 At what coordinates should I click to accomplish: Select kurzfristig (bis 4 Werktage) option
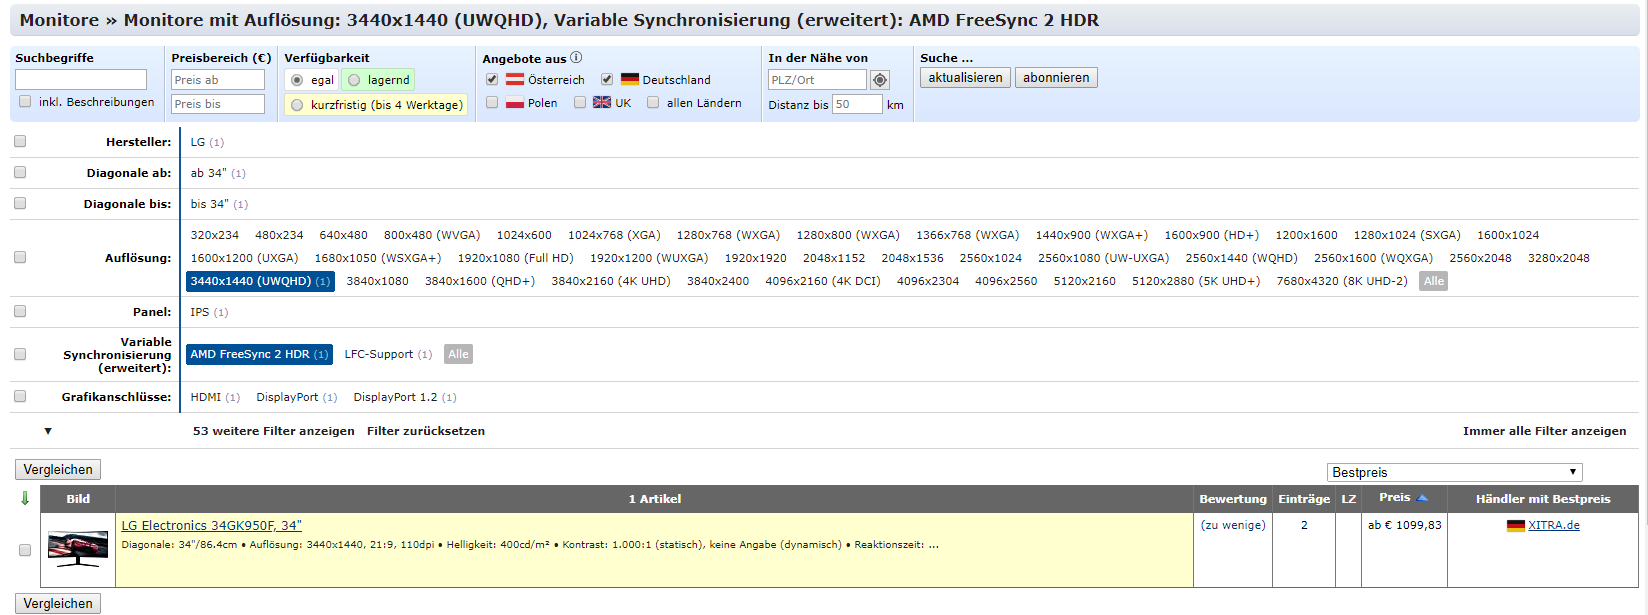pos(297,105)
